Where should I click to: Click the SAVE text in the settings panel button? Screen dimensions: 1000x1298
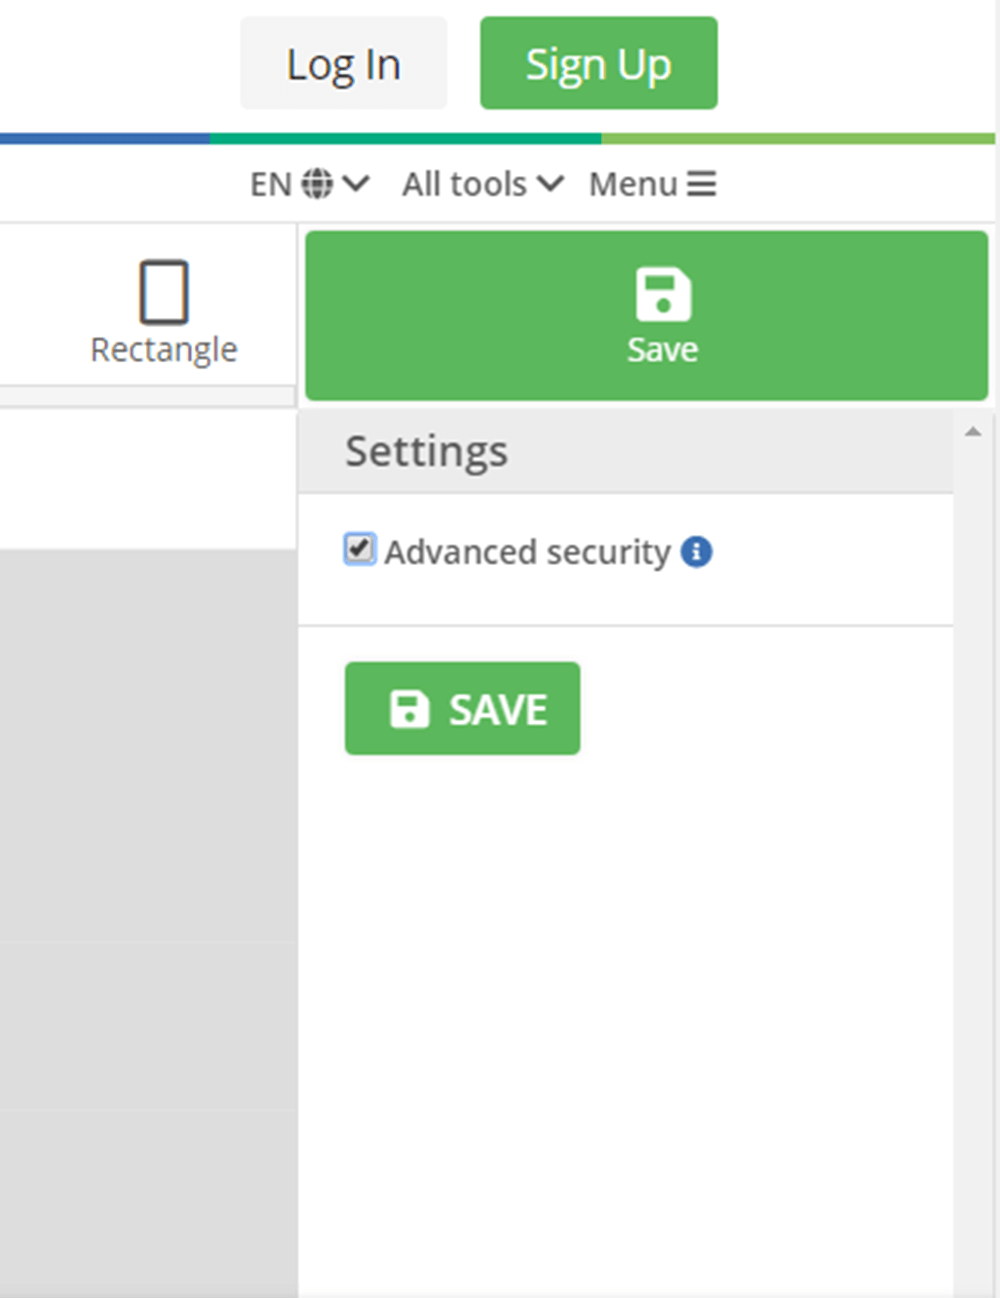tap(497, 710)
